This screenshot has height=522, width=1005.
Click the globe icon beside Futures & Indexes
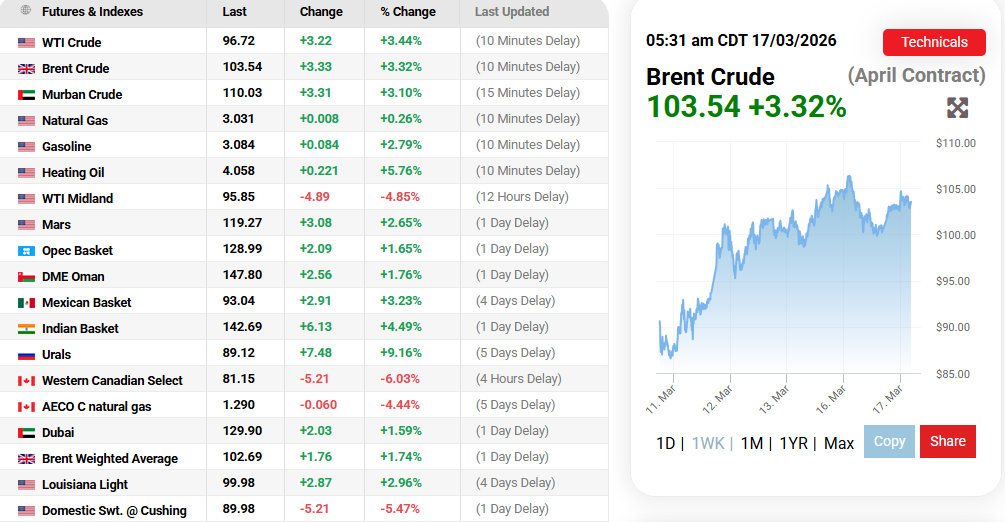(26, 10)
